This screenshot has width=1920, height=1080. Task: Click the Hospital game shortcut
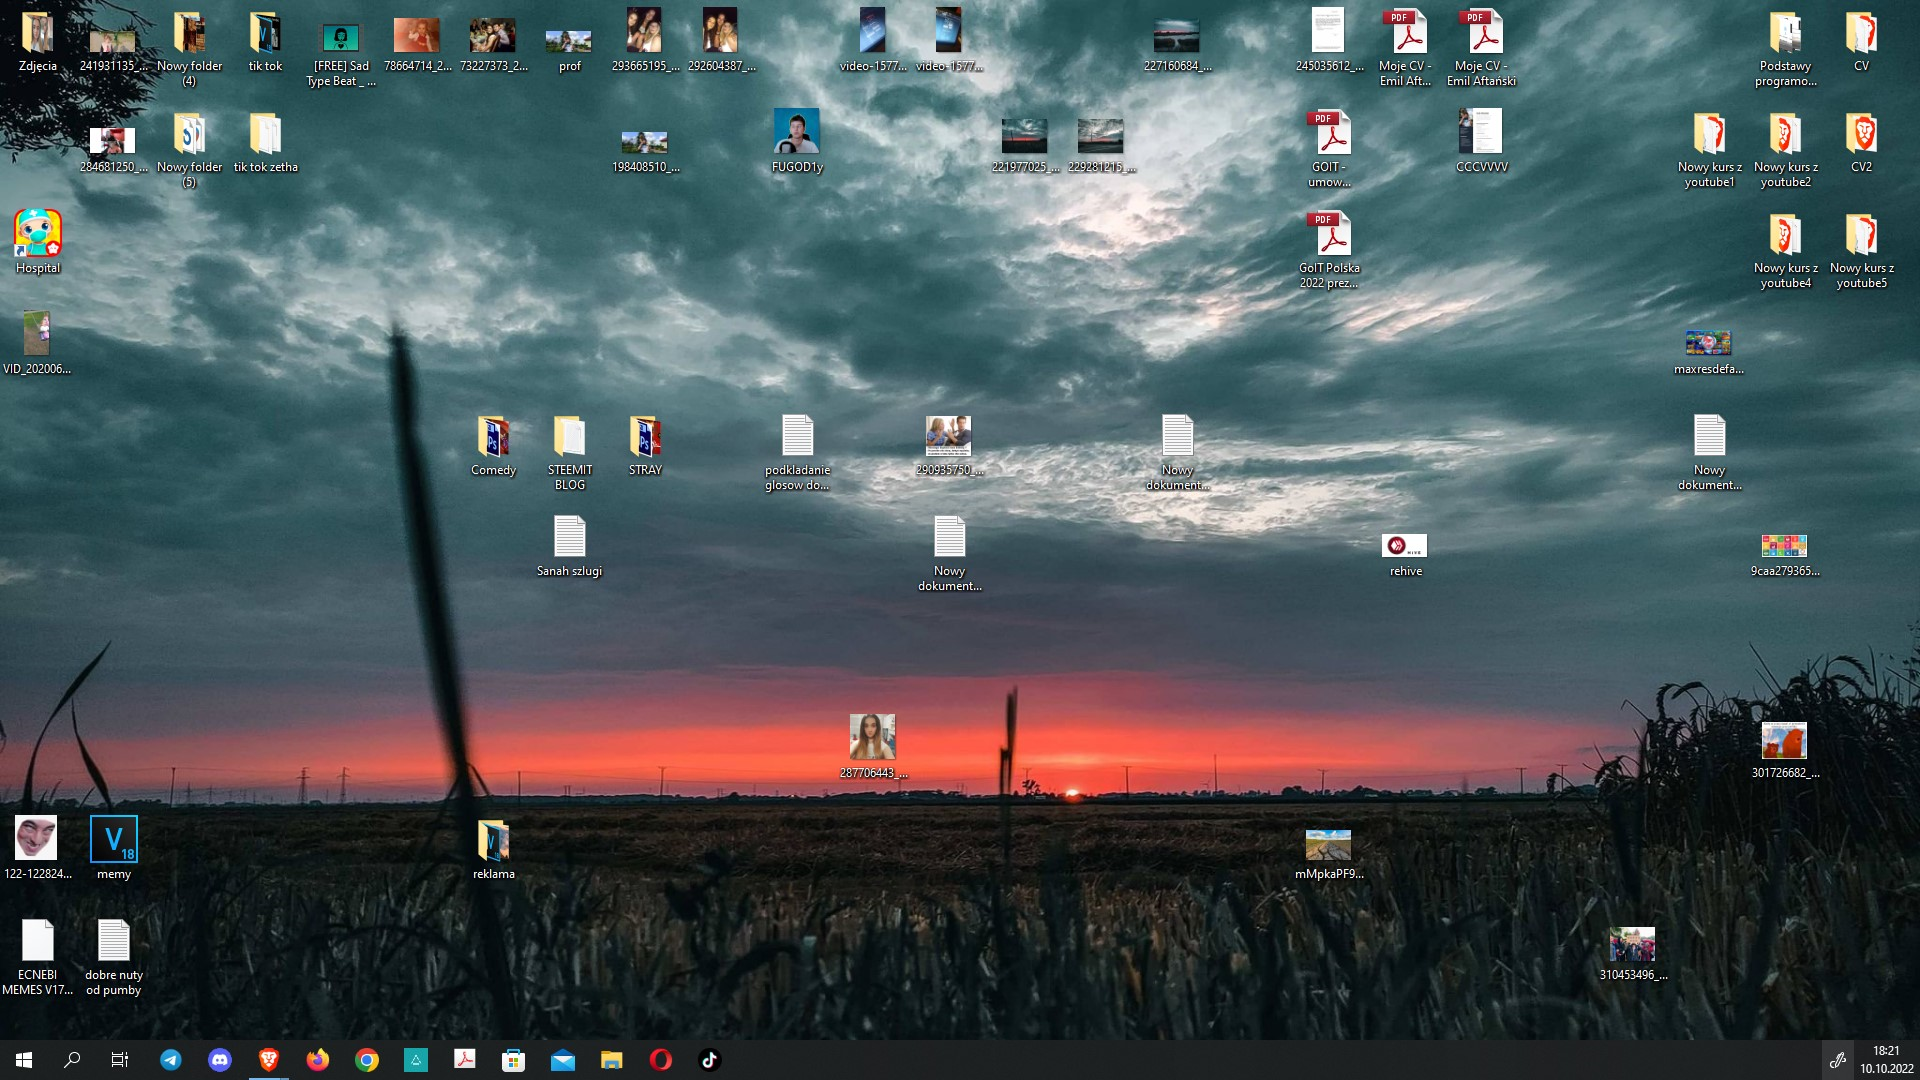coord(38,235)
